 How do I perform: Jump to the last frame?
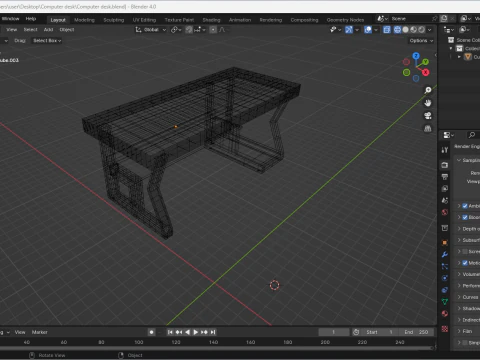[x=213, y=332]
